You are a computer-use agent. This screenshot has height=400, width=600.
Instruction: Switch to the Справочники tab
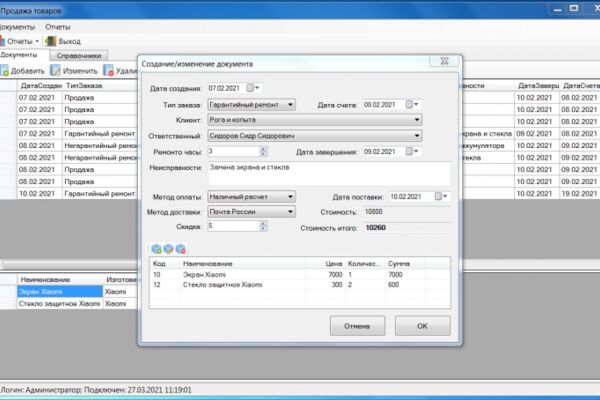(79, 56)
